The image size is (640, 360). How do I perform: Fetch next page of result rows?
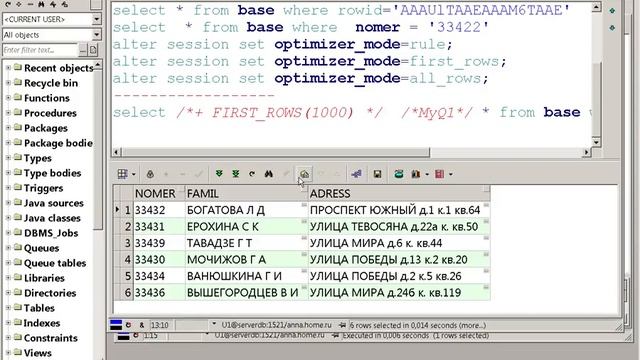tap(219, 174)
